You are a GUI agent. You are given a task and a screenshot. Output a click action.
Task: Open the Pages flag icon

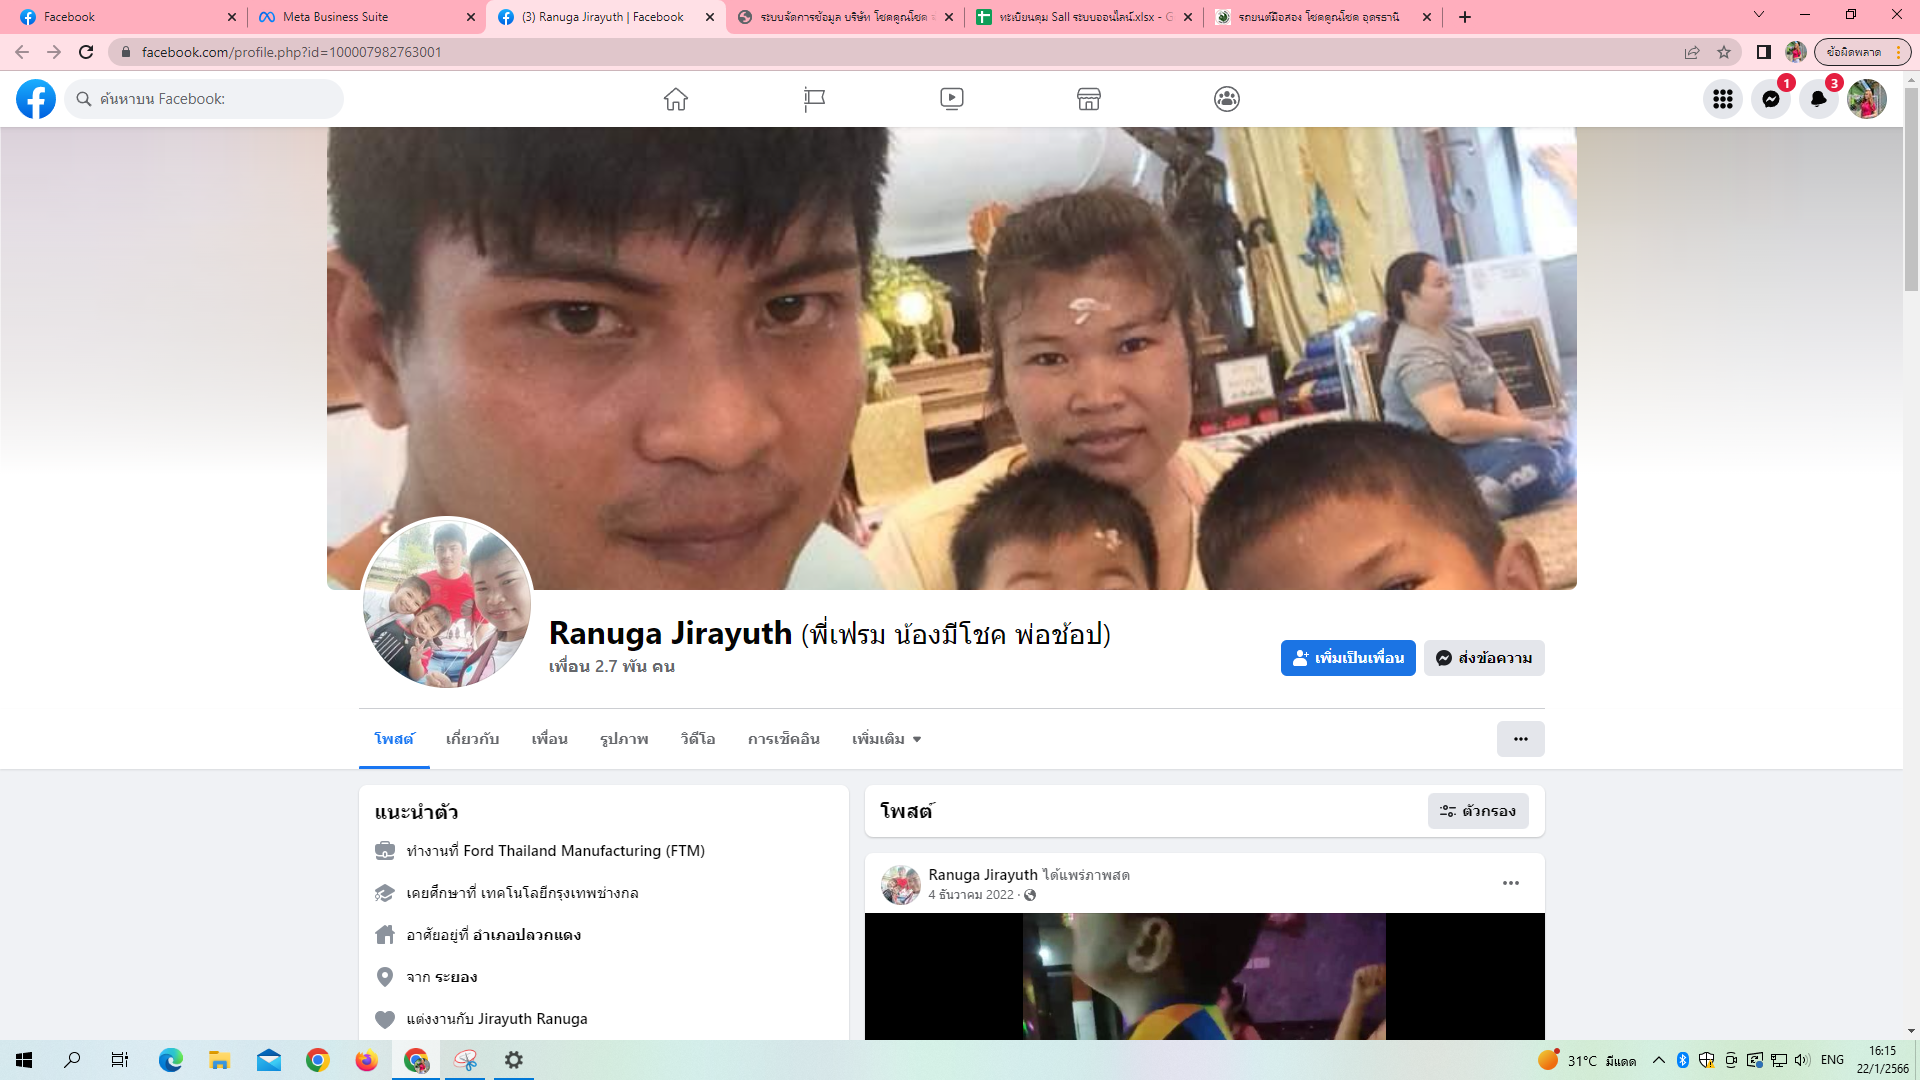(814, 99)
